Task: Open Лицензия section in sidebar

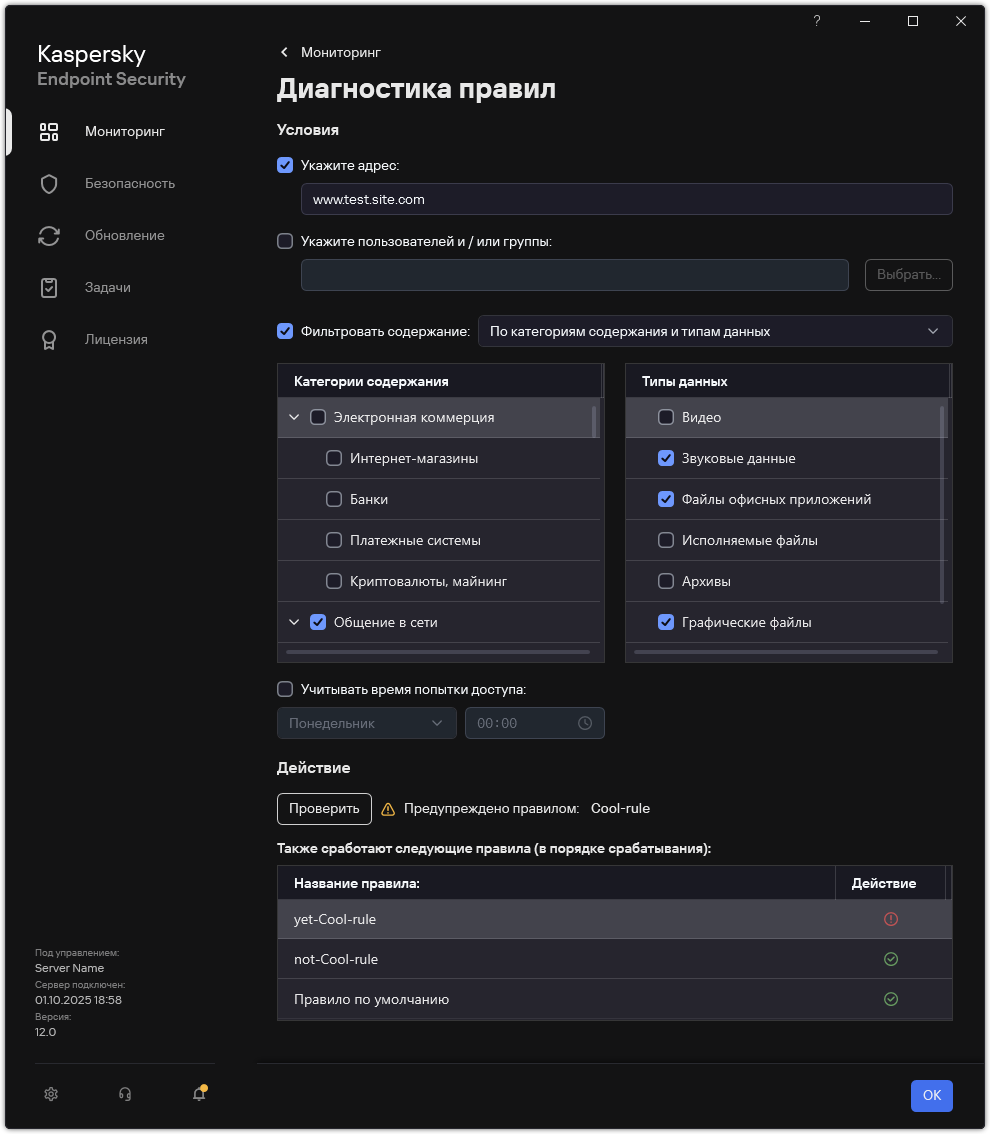Action: point(116,339)
